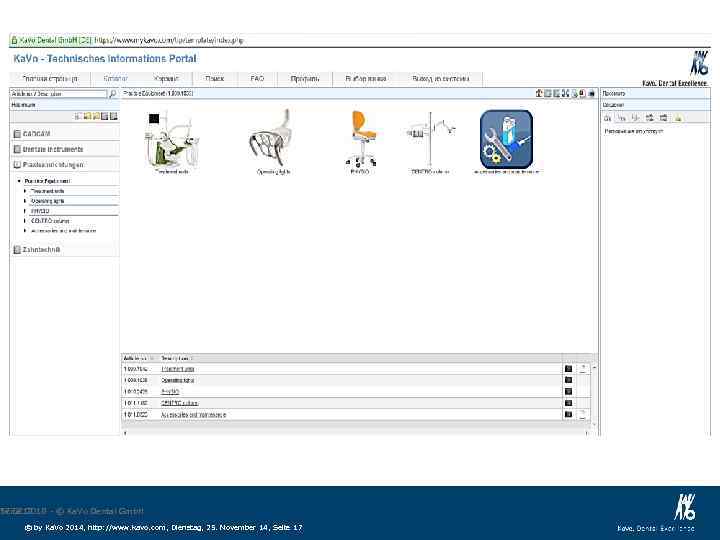Click last icon in left navigation toolbar
The image size is (720, 540).
(x=113, y=117)
